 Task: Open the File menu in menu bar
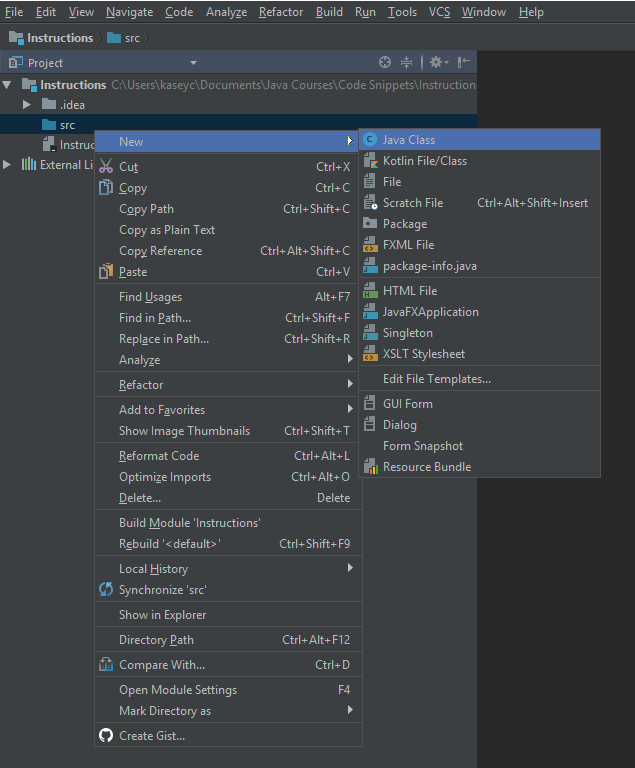(14, 12)
